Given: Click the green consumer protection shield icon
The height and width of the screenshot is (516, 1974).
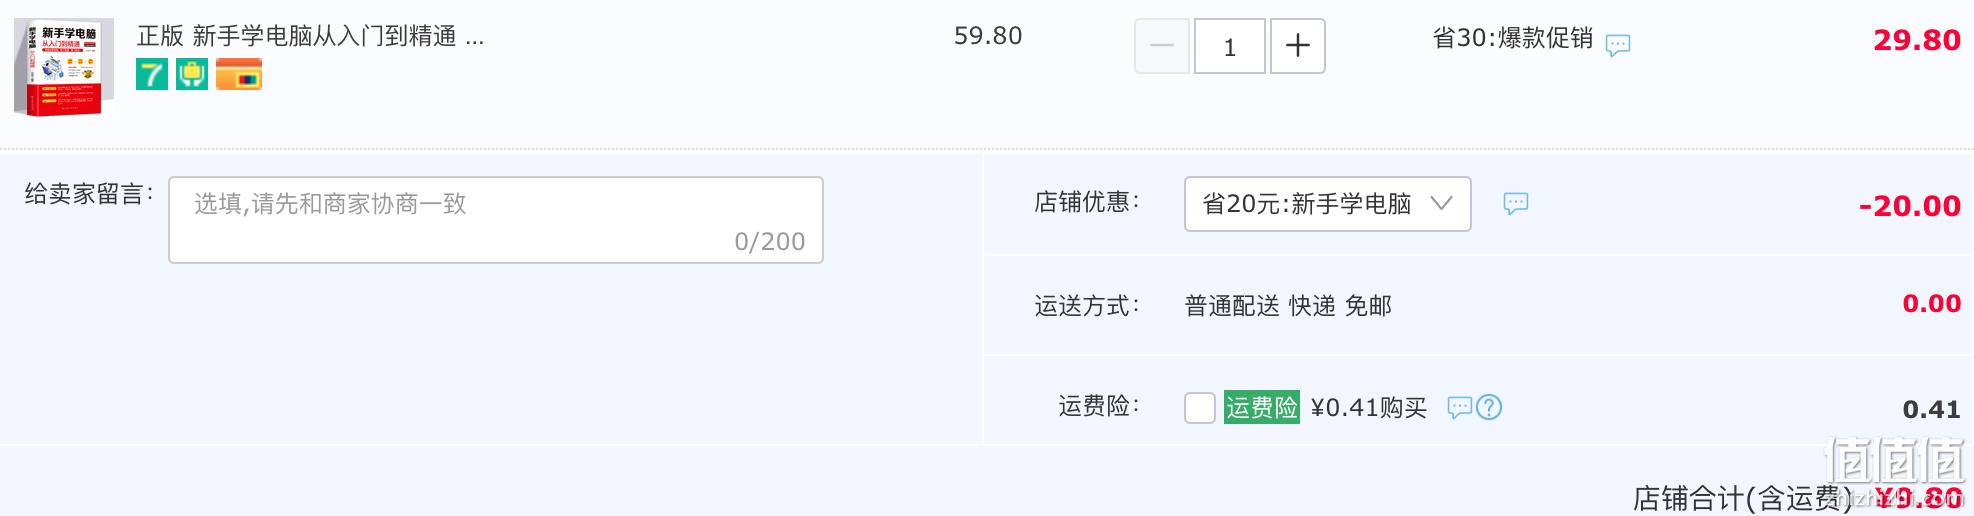Looking at the screenshot, I should (192, 74).
